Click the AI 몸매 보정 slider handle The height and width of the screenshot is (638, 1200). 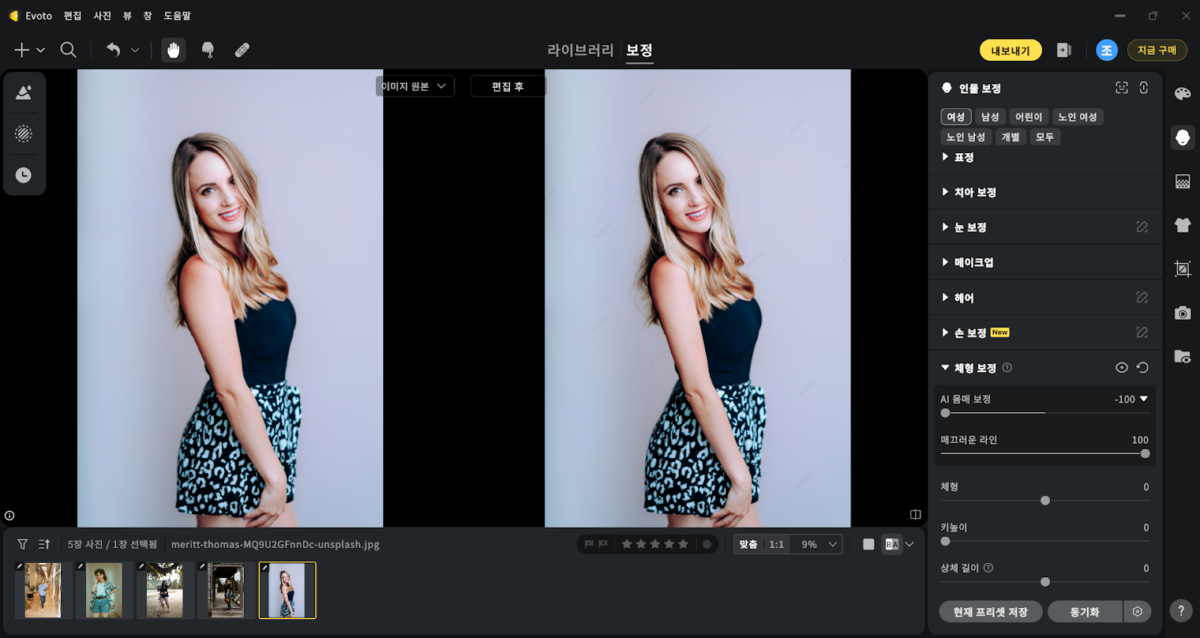(x=945, y=413)
